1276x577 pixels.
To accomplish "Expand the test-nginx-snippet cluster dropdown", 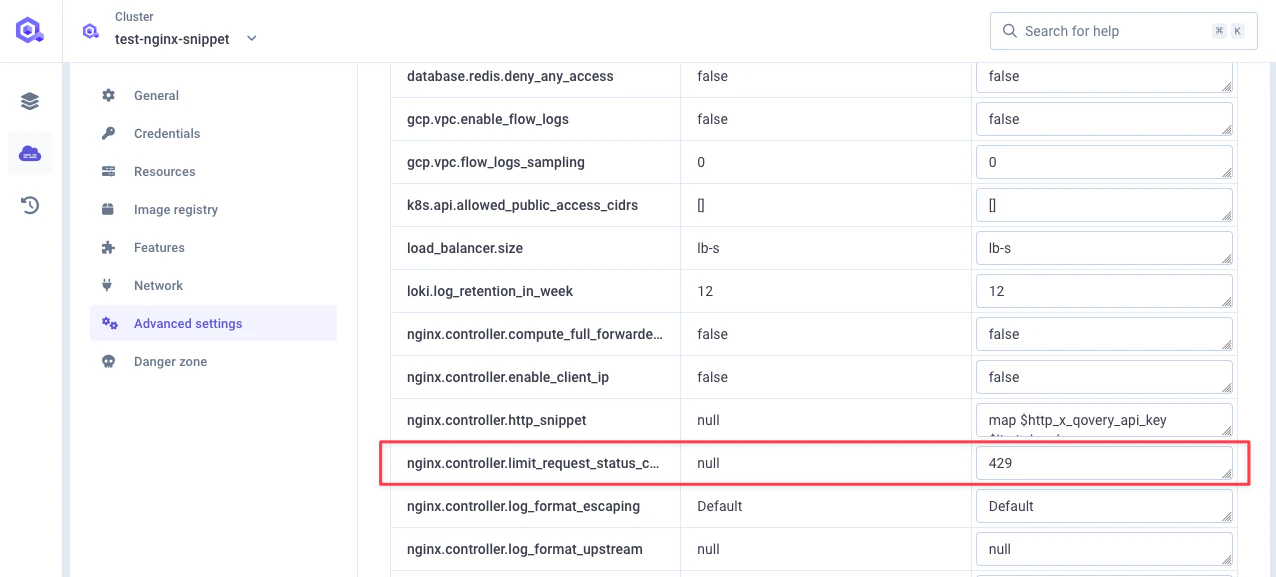I will pyautogui.click(x=250, y=39).
